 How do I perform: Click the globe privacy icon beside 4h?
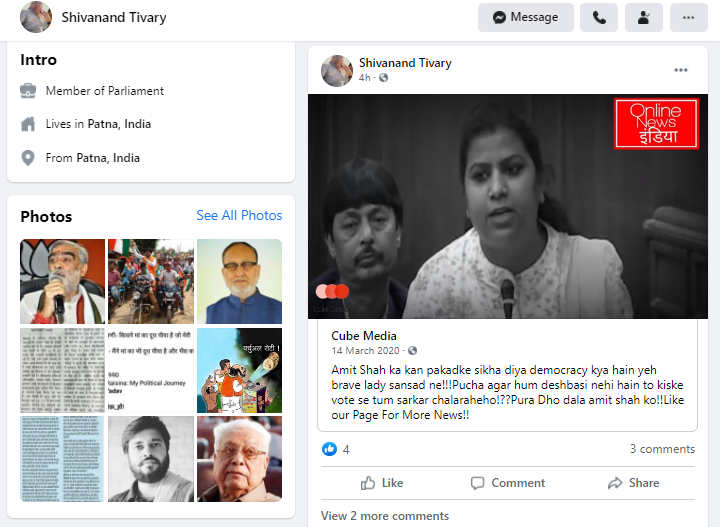click(x=383, y=78)
